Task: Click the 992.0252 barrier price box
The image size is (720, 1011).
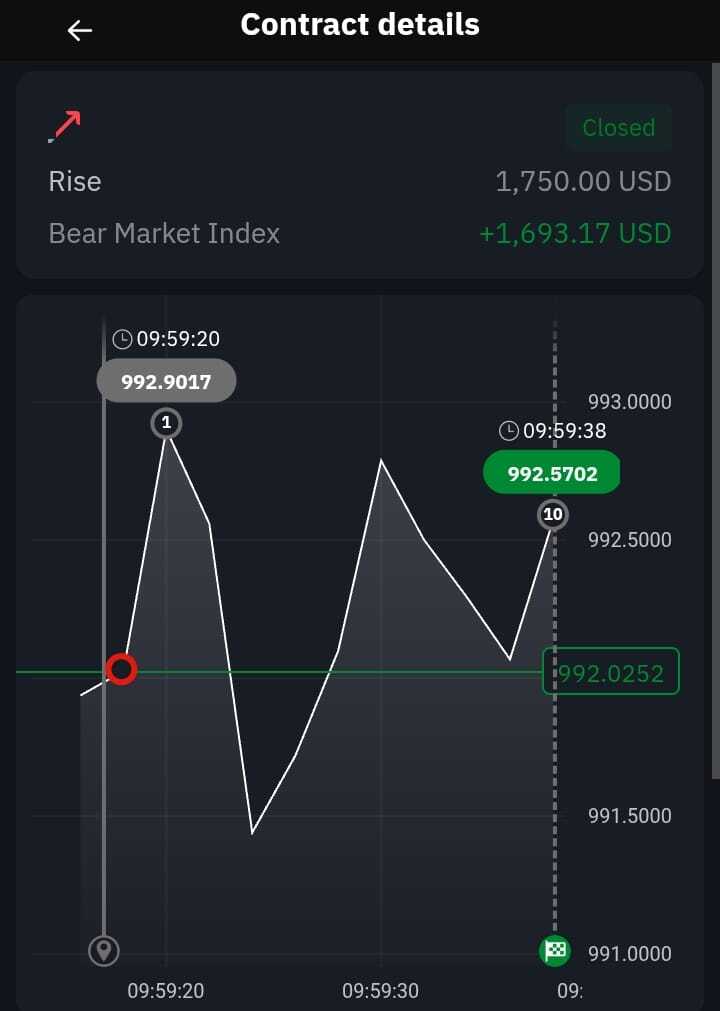Action: click(610, 673)
